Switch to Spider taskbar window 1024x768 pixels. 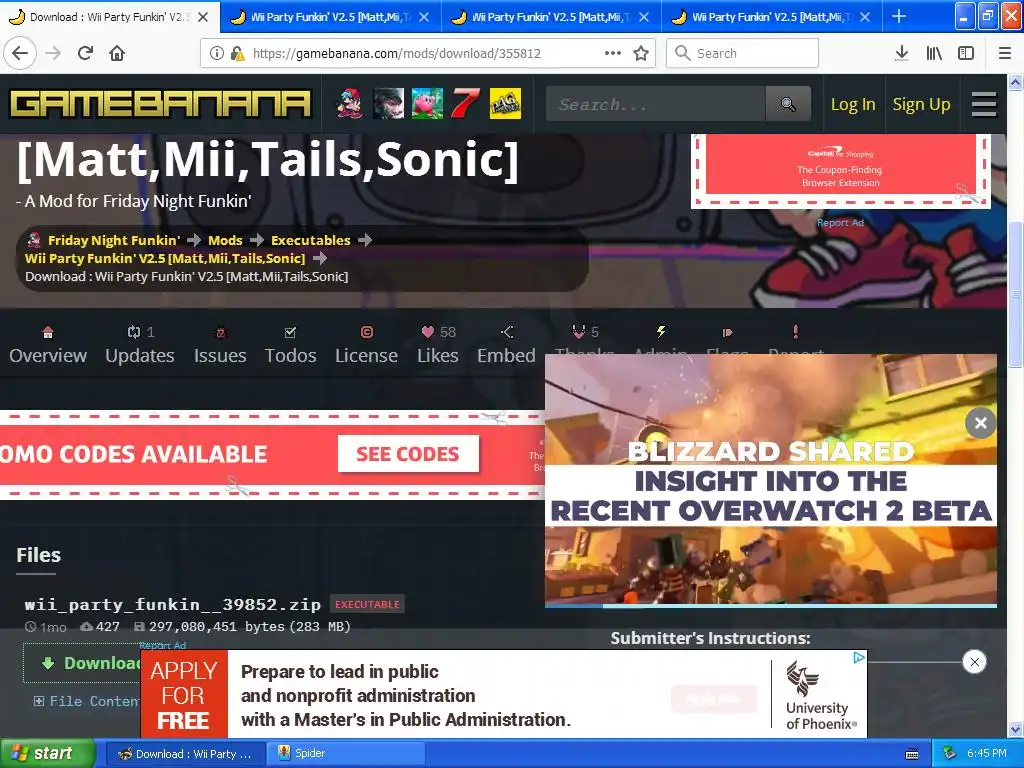click(346, 753)
